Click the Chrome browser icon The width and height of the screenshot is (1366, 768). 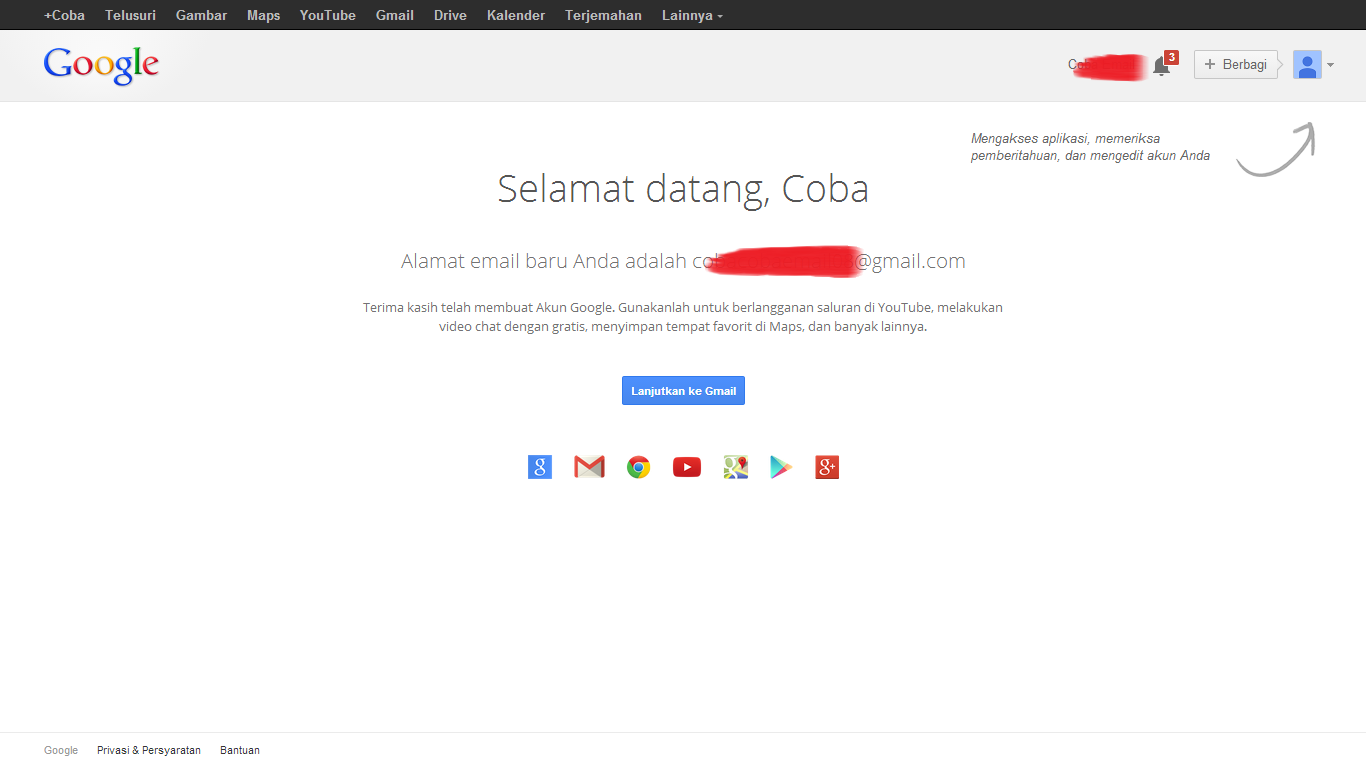coord(638,467)
